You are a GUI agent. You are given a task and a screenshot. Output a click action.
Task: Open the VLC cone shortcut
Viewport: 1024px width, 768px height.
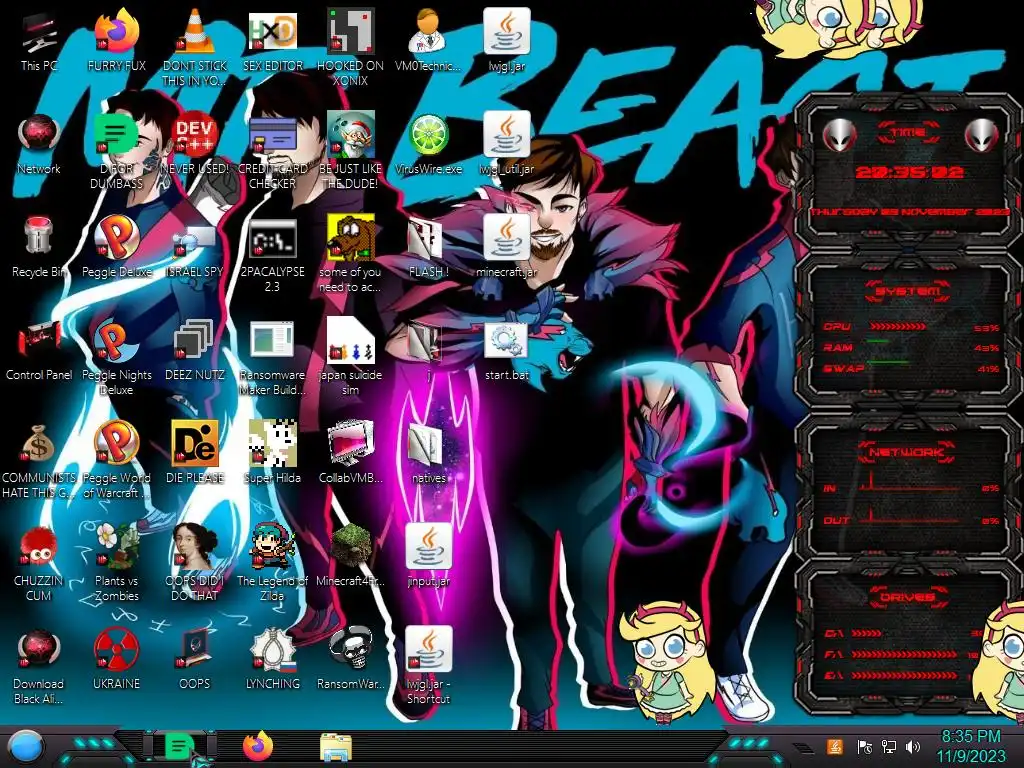(195, 48)
